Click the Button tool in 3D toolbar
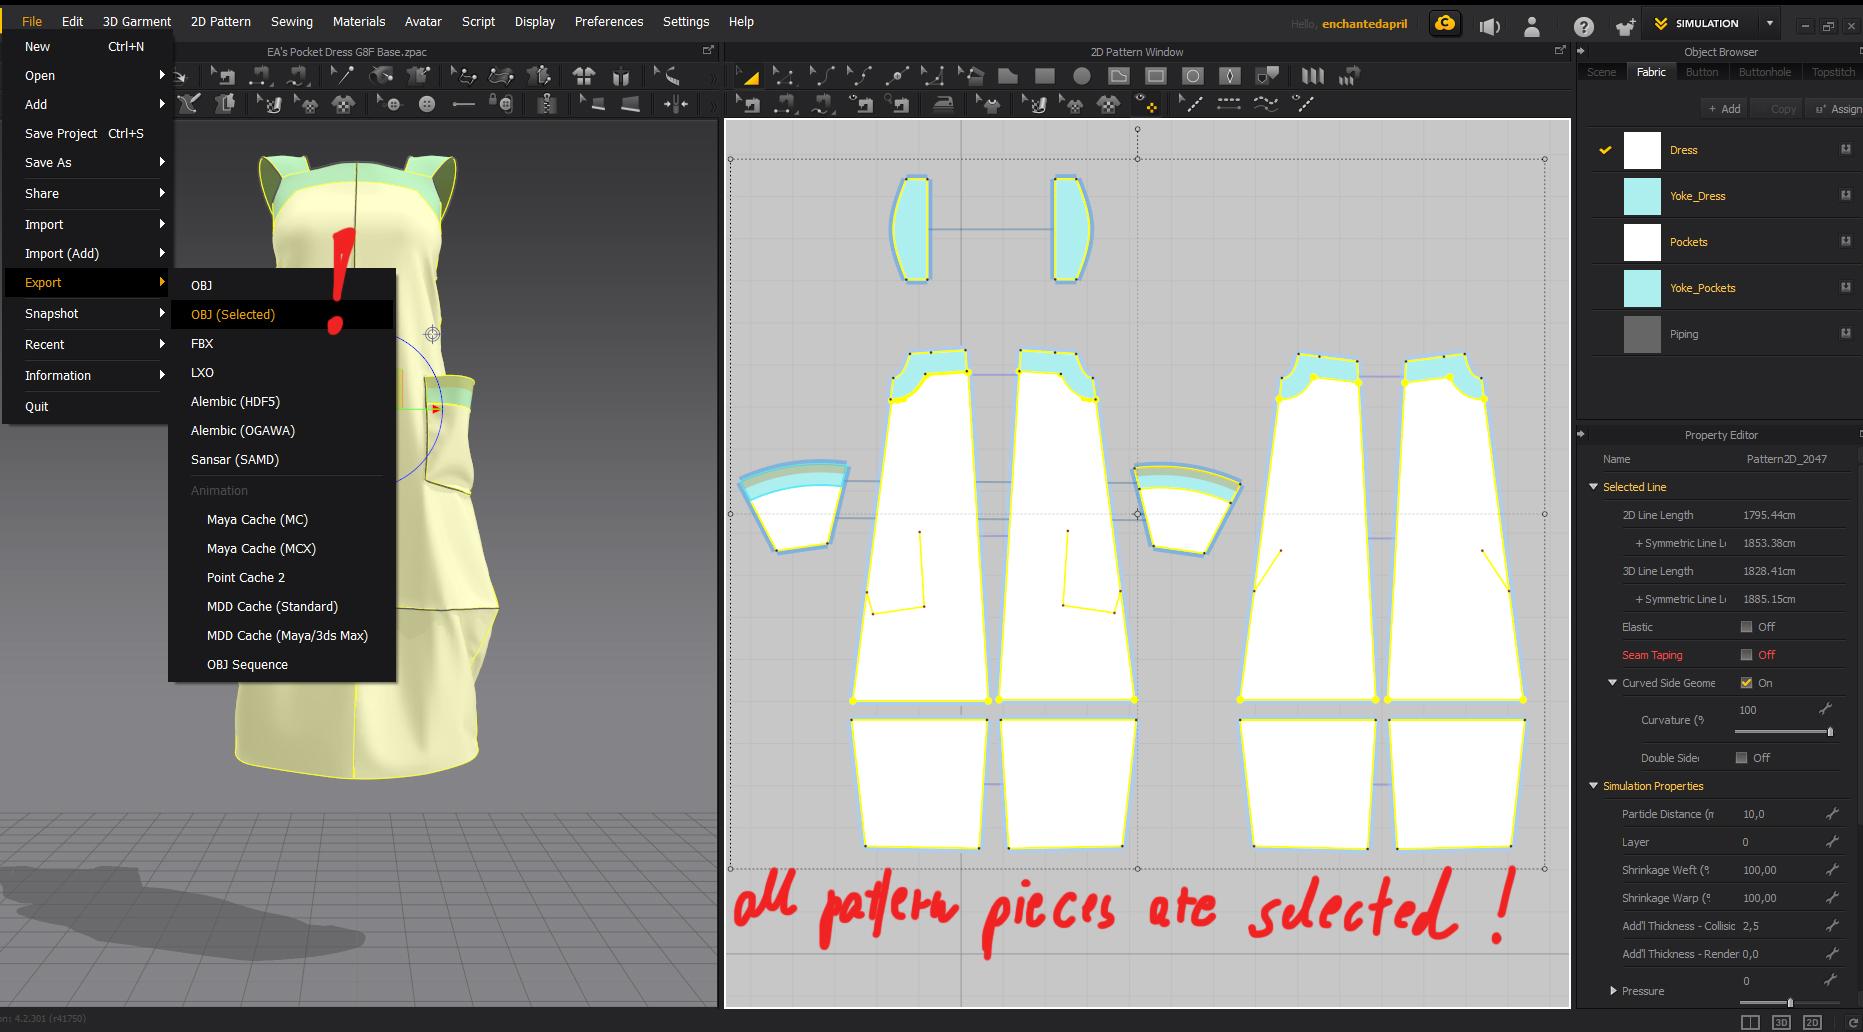This screenshot has height=1032, width=1863. click(x=427, y=104)
